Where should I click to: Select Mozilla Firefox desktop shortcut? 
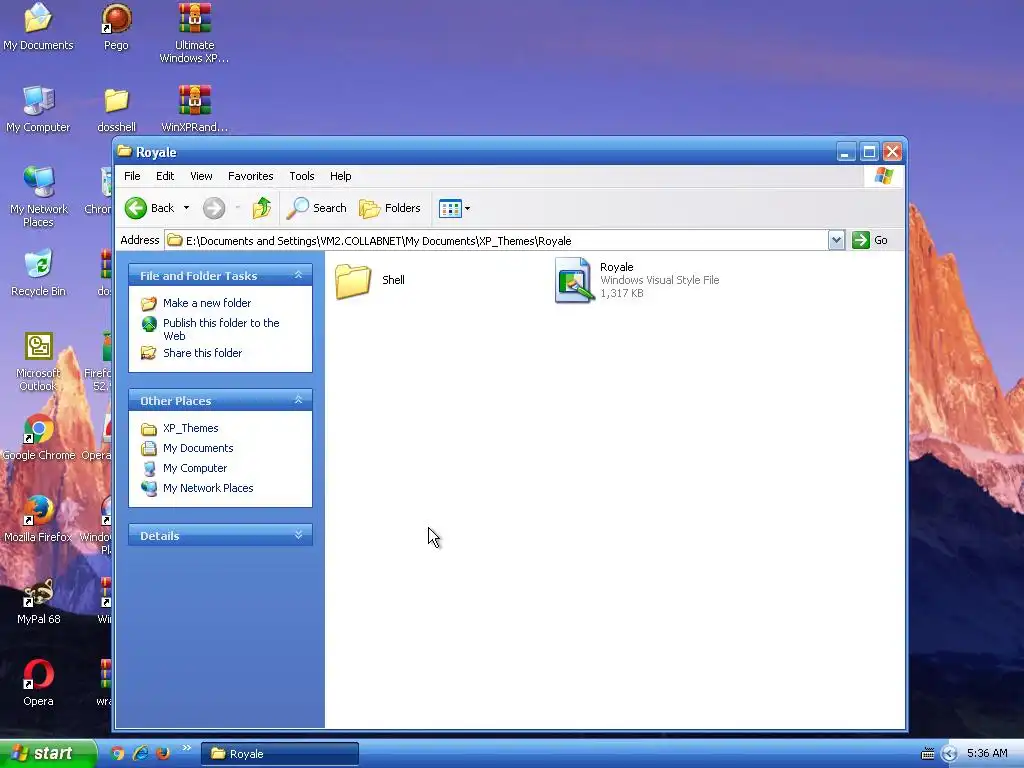pyautogui.click(x=38, y=511)
